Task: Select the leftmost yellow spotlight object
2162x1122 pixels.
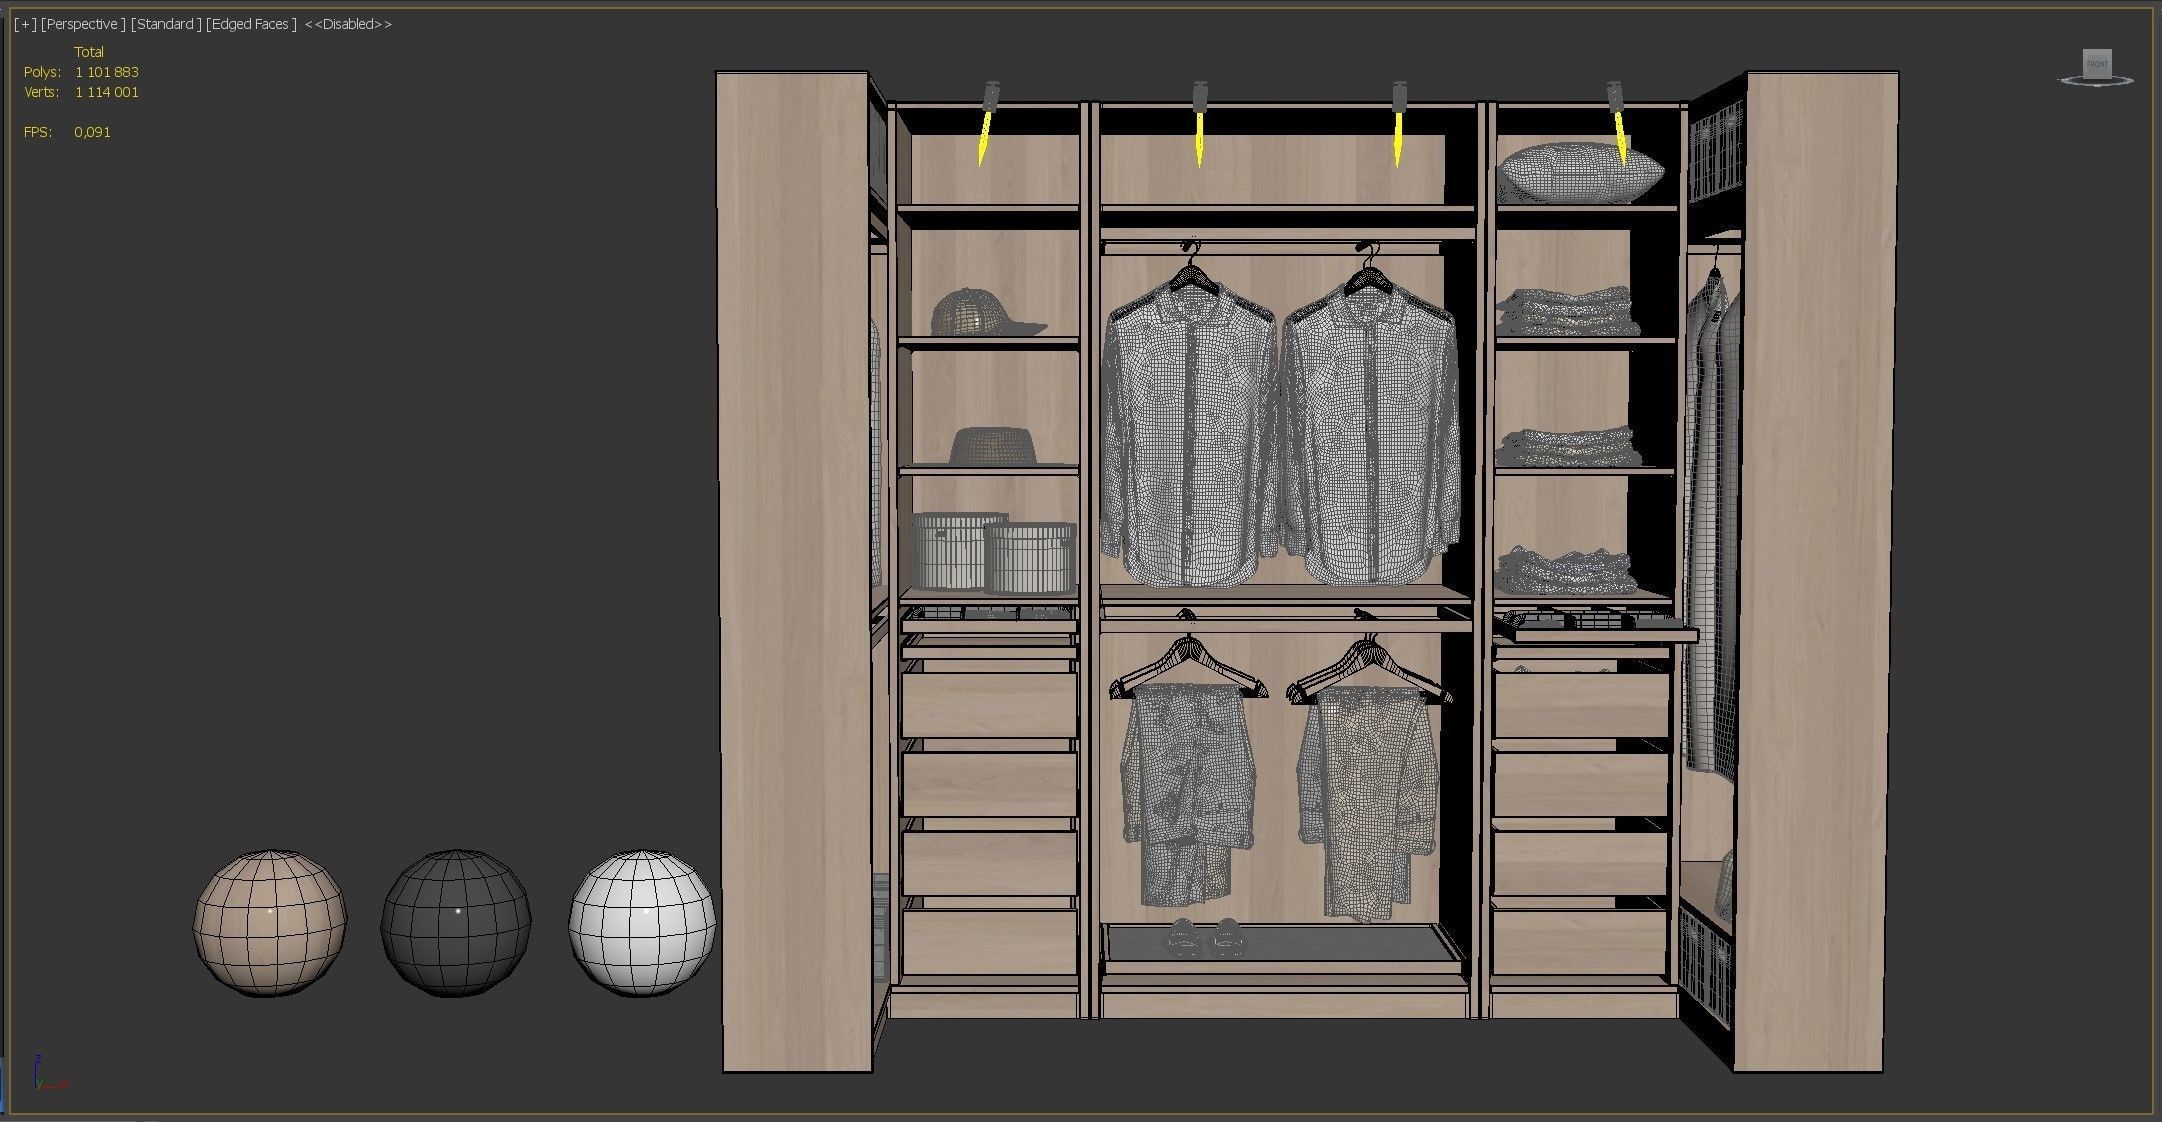Action: point(986,124)
